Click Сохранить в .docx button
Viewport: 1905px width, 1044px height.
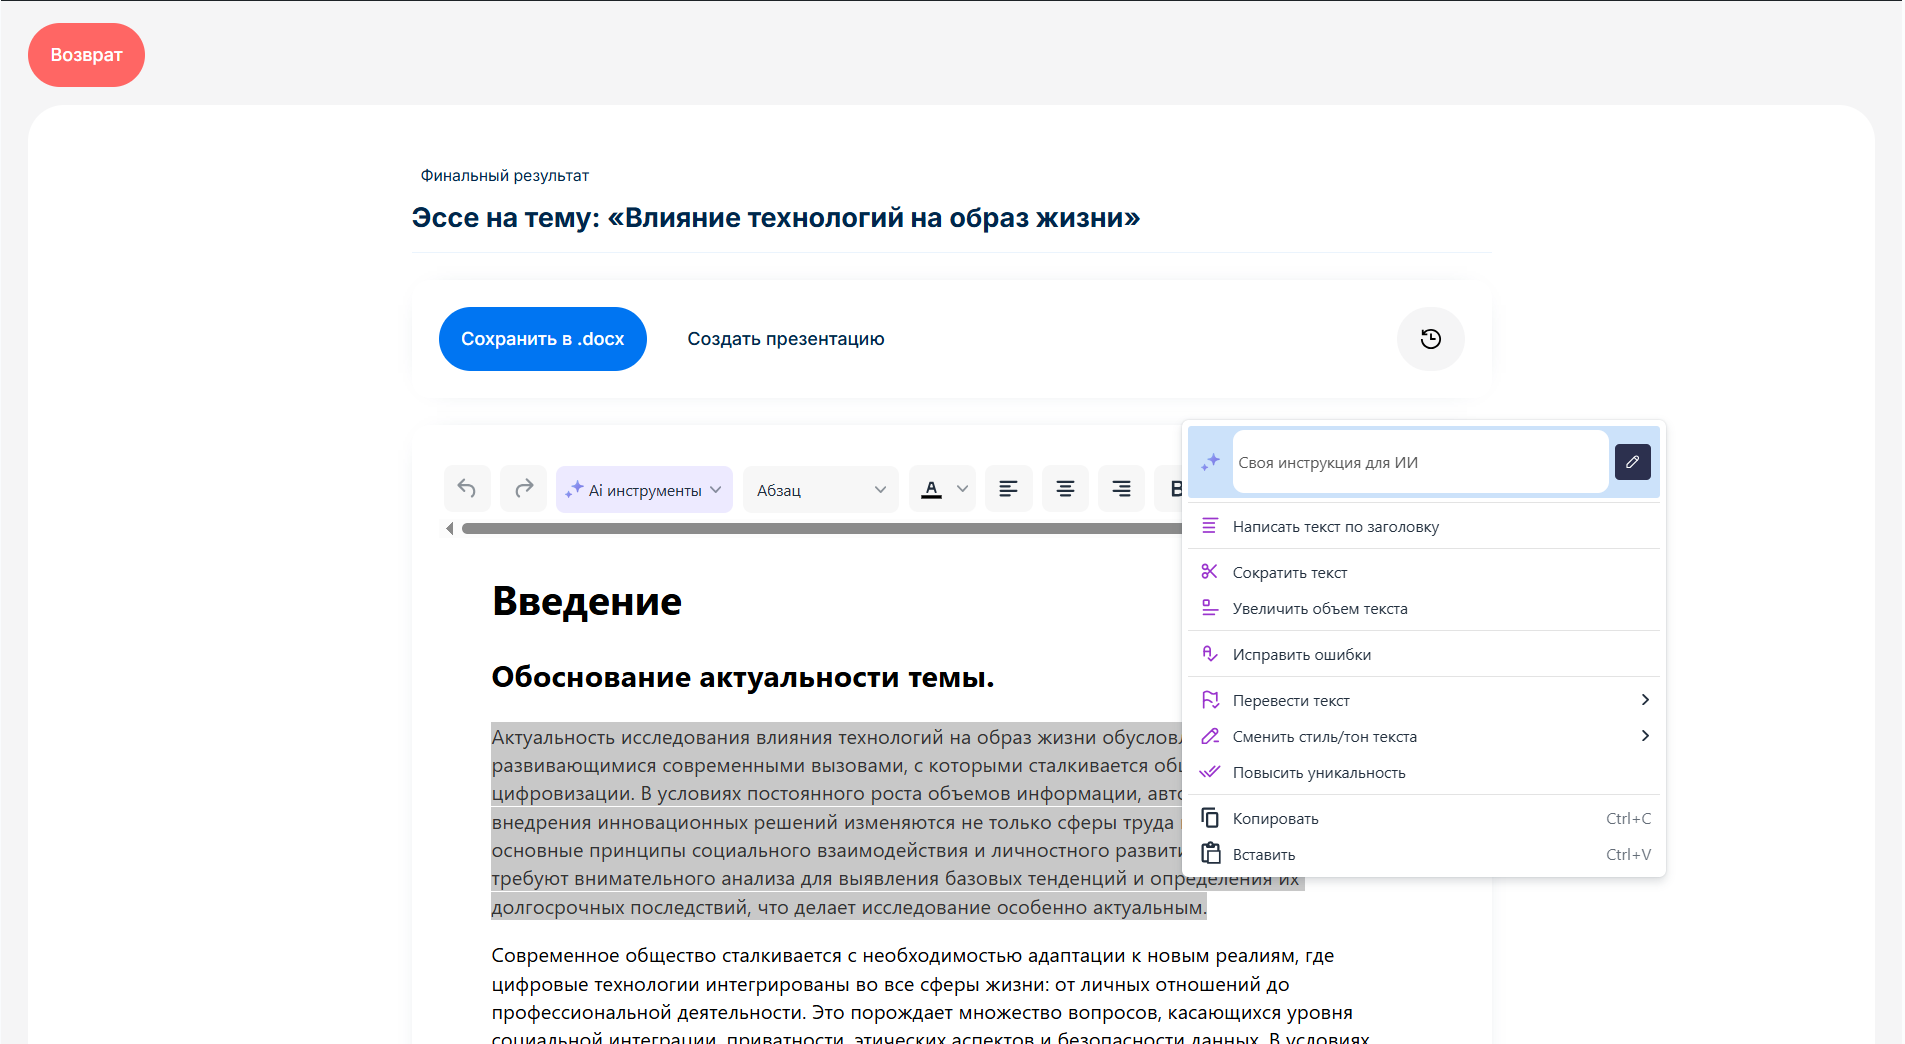pos(542,339)
